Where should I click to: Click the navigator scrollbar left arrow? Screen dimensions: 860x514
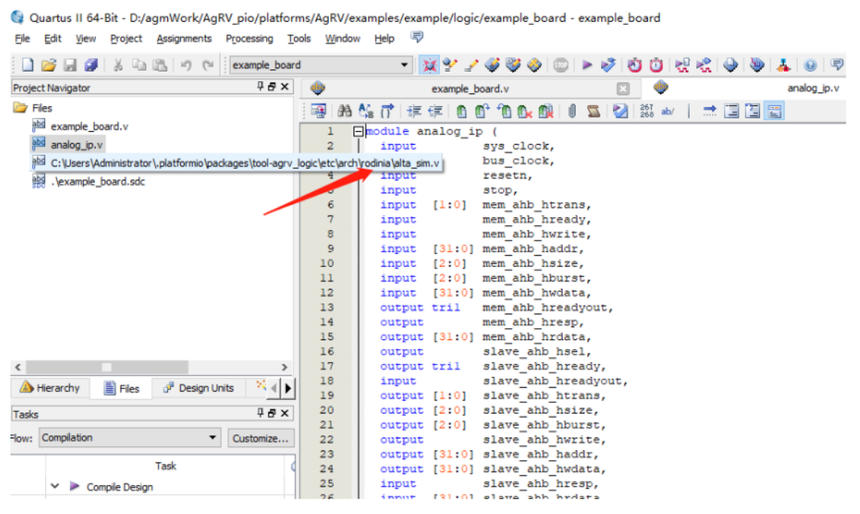pyautogui.click(x=18, y=367)
